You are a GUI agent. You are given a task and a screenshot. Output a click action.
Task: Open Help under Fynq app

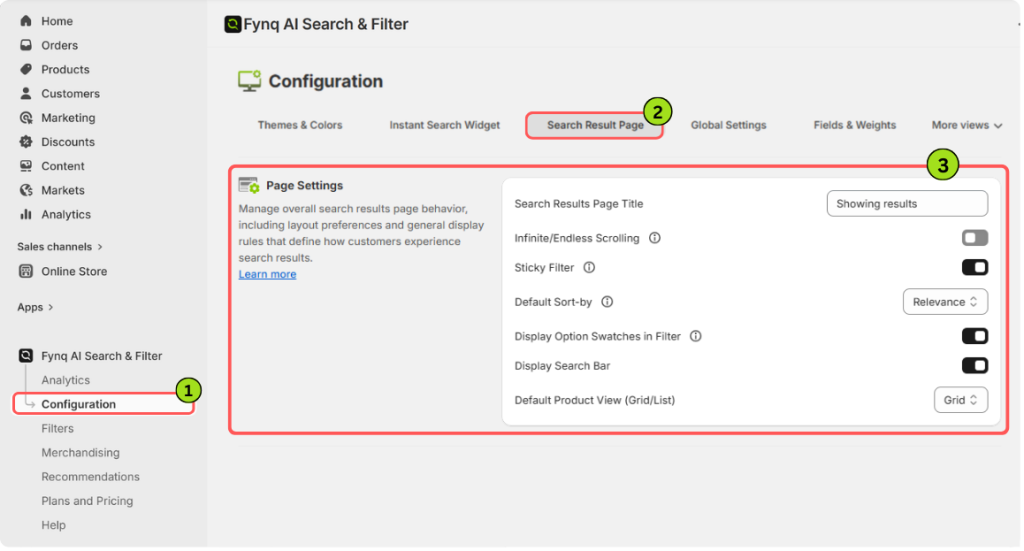54,525
